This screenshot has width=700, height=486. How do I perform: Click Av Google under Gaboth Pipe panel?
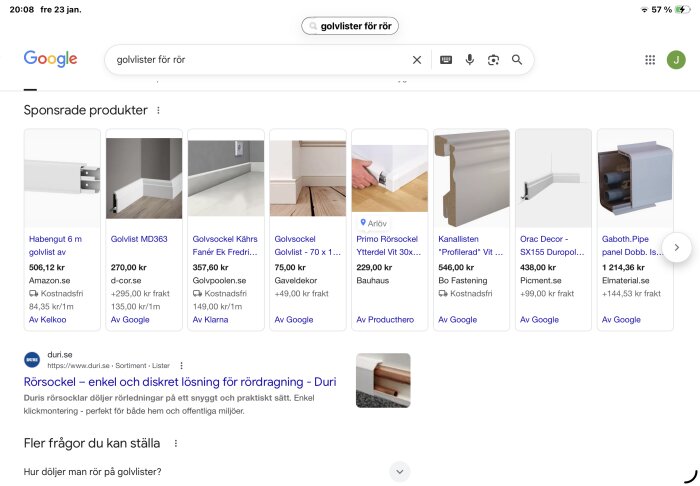(621, 320)
